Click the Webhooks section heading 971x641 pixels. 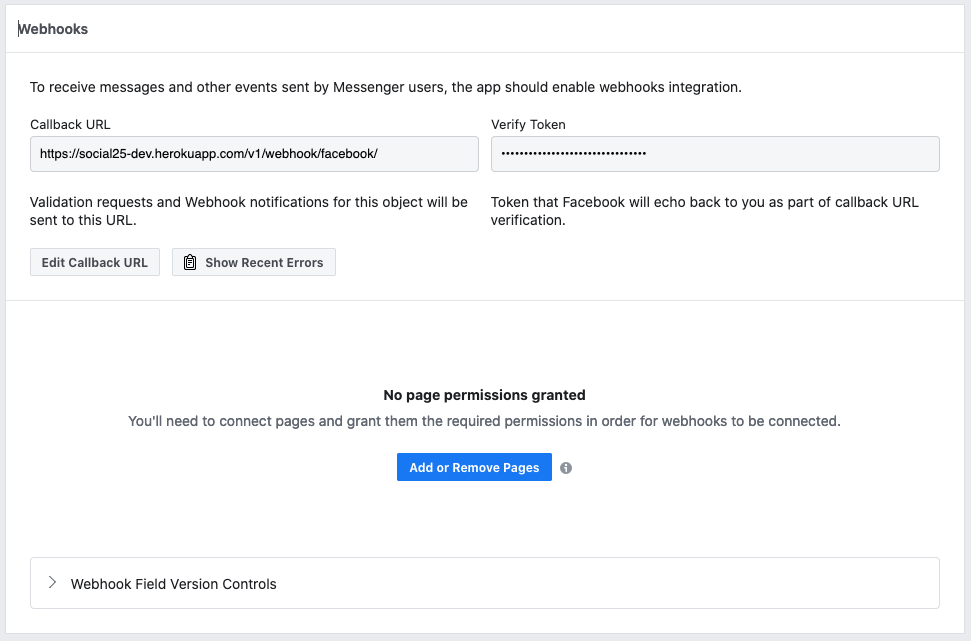pos(53,29)
